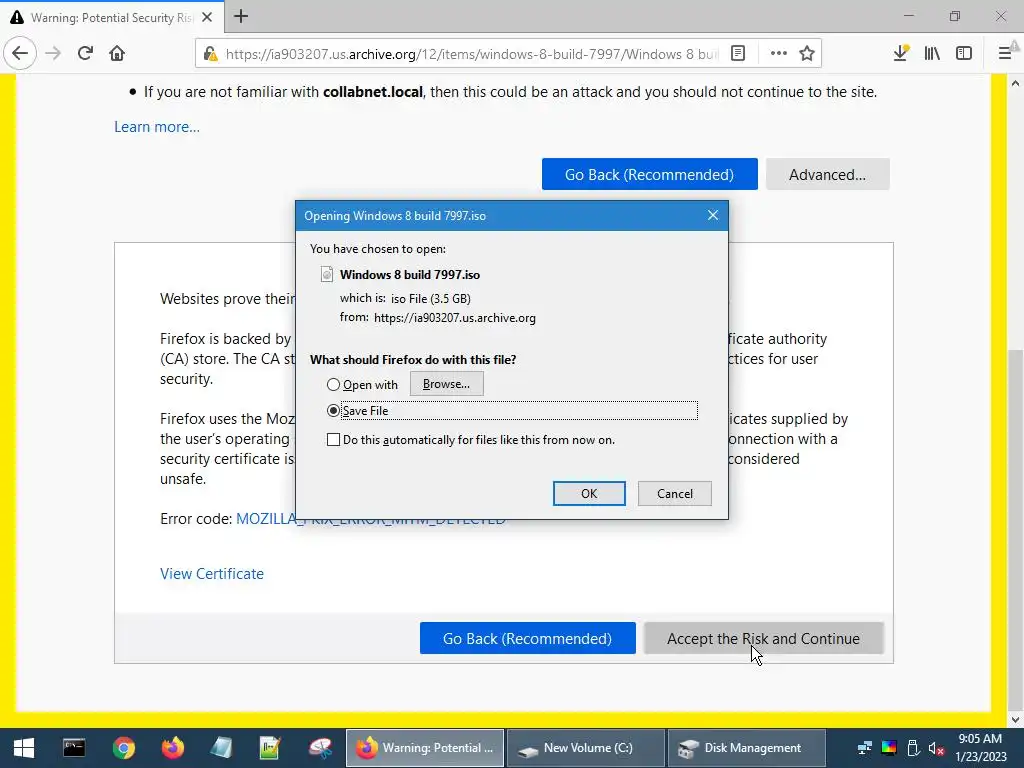This screenshot has width=1024, height=768.
Task: Click scrollbar up arrow
Action: click(x=1015, y=83)
